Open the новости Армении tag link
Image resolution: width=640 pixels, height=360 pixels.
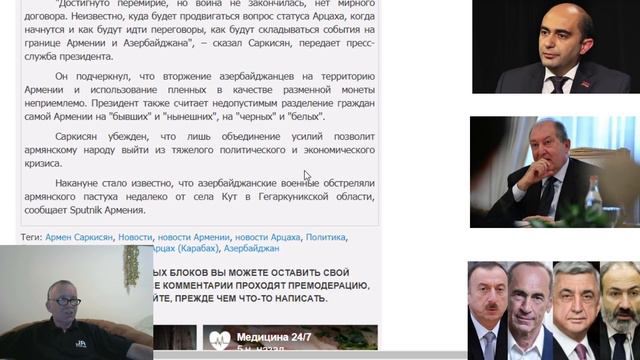tap(193, 237)
